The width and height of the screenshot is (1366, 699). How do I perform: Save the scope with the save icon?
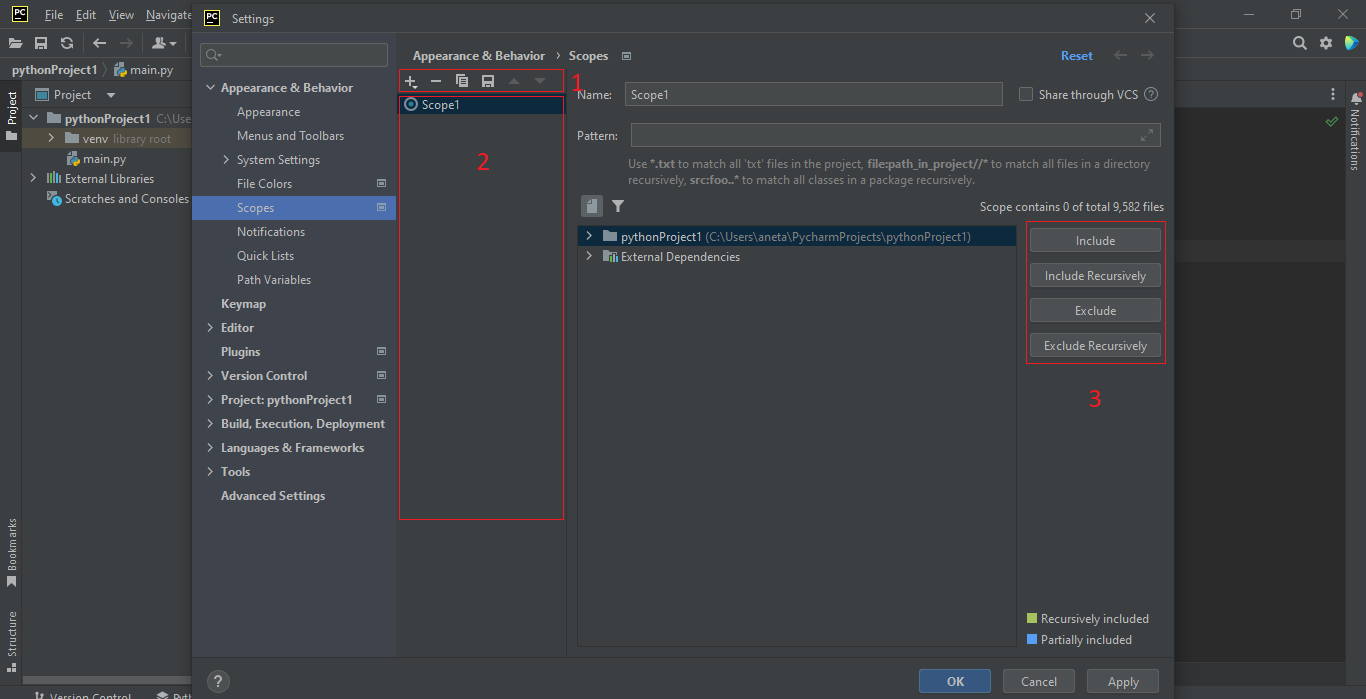coord(487,81)
